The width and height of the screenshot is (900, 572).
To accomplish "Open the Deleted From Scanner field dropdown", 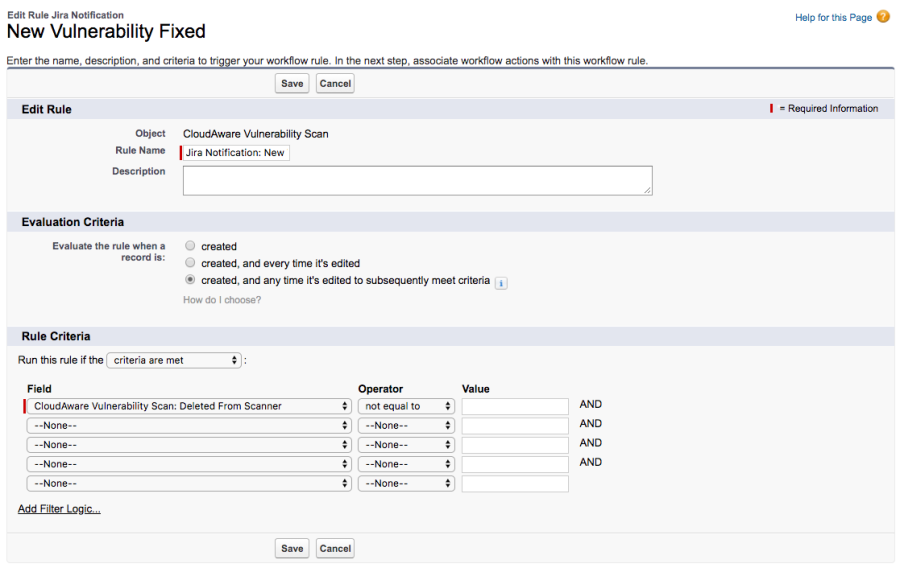I will pyautogui.click(x=189, y=406).
